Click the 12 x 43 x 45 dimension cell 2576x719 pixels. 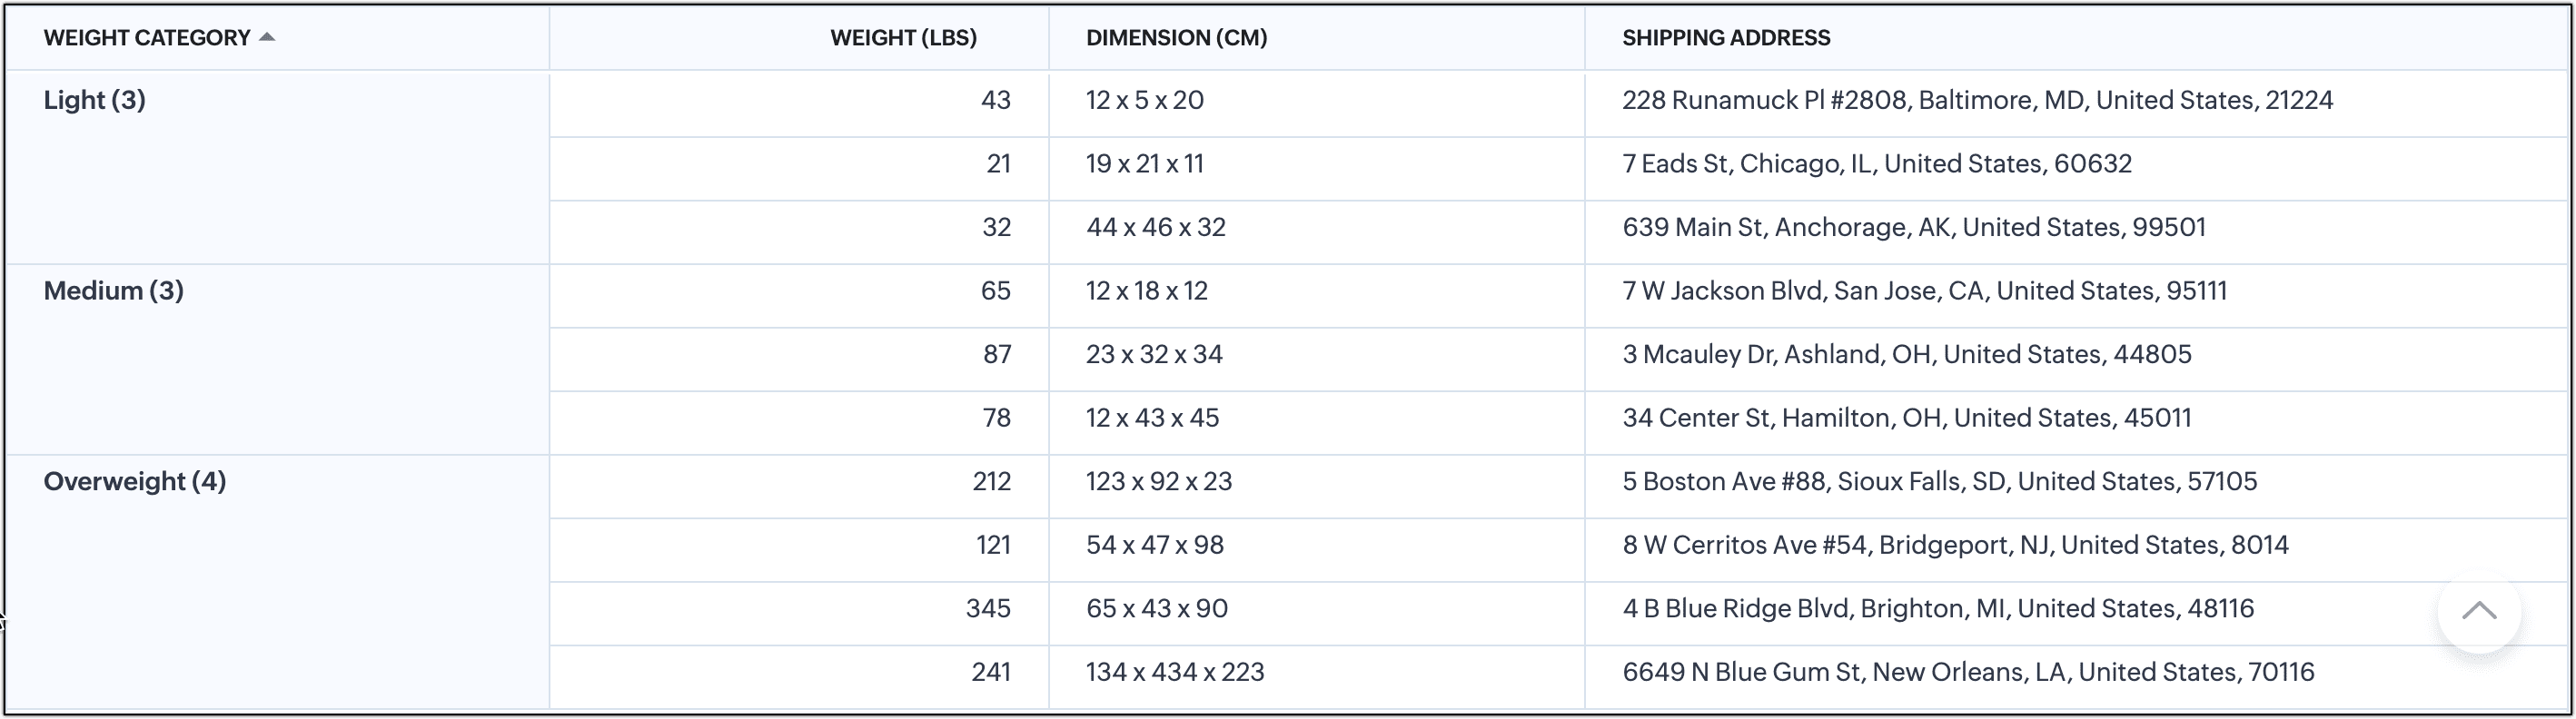click(1152, 418)
